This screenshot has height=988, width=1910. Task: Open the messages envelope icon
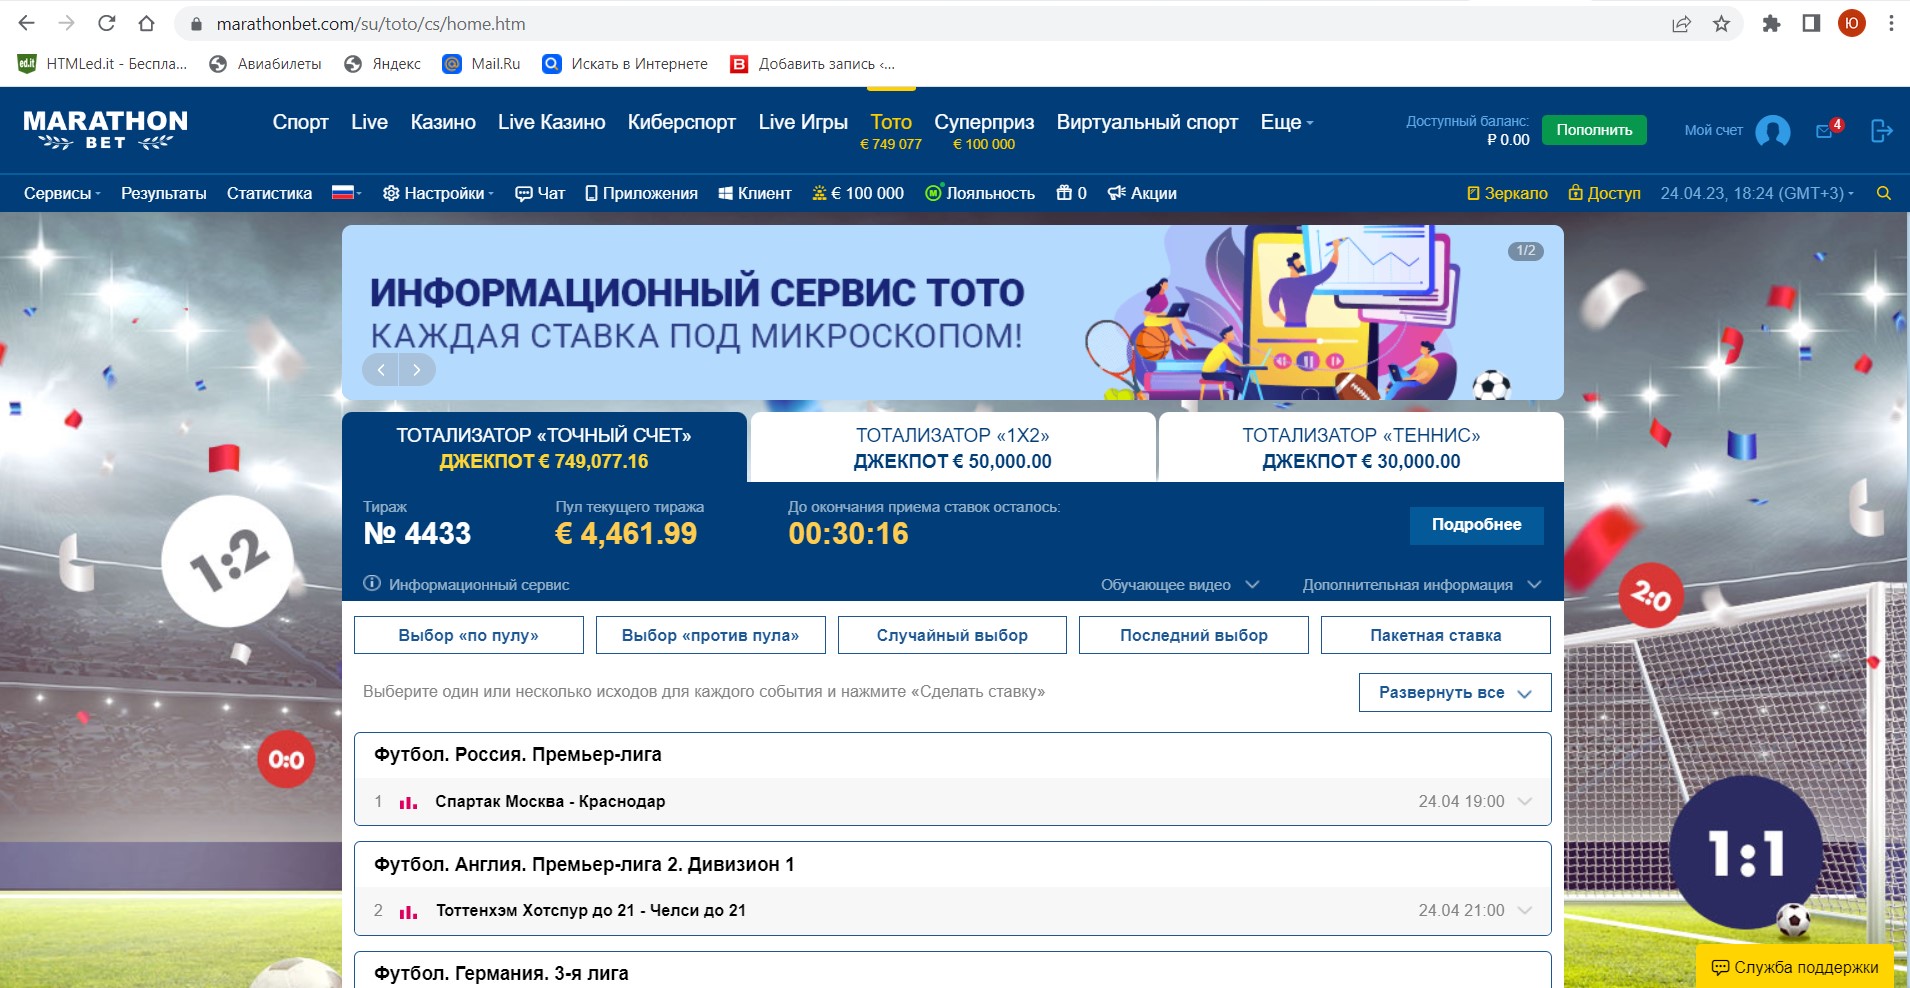[x=1825, y=131]
